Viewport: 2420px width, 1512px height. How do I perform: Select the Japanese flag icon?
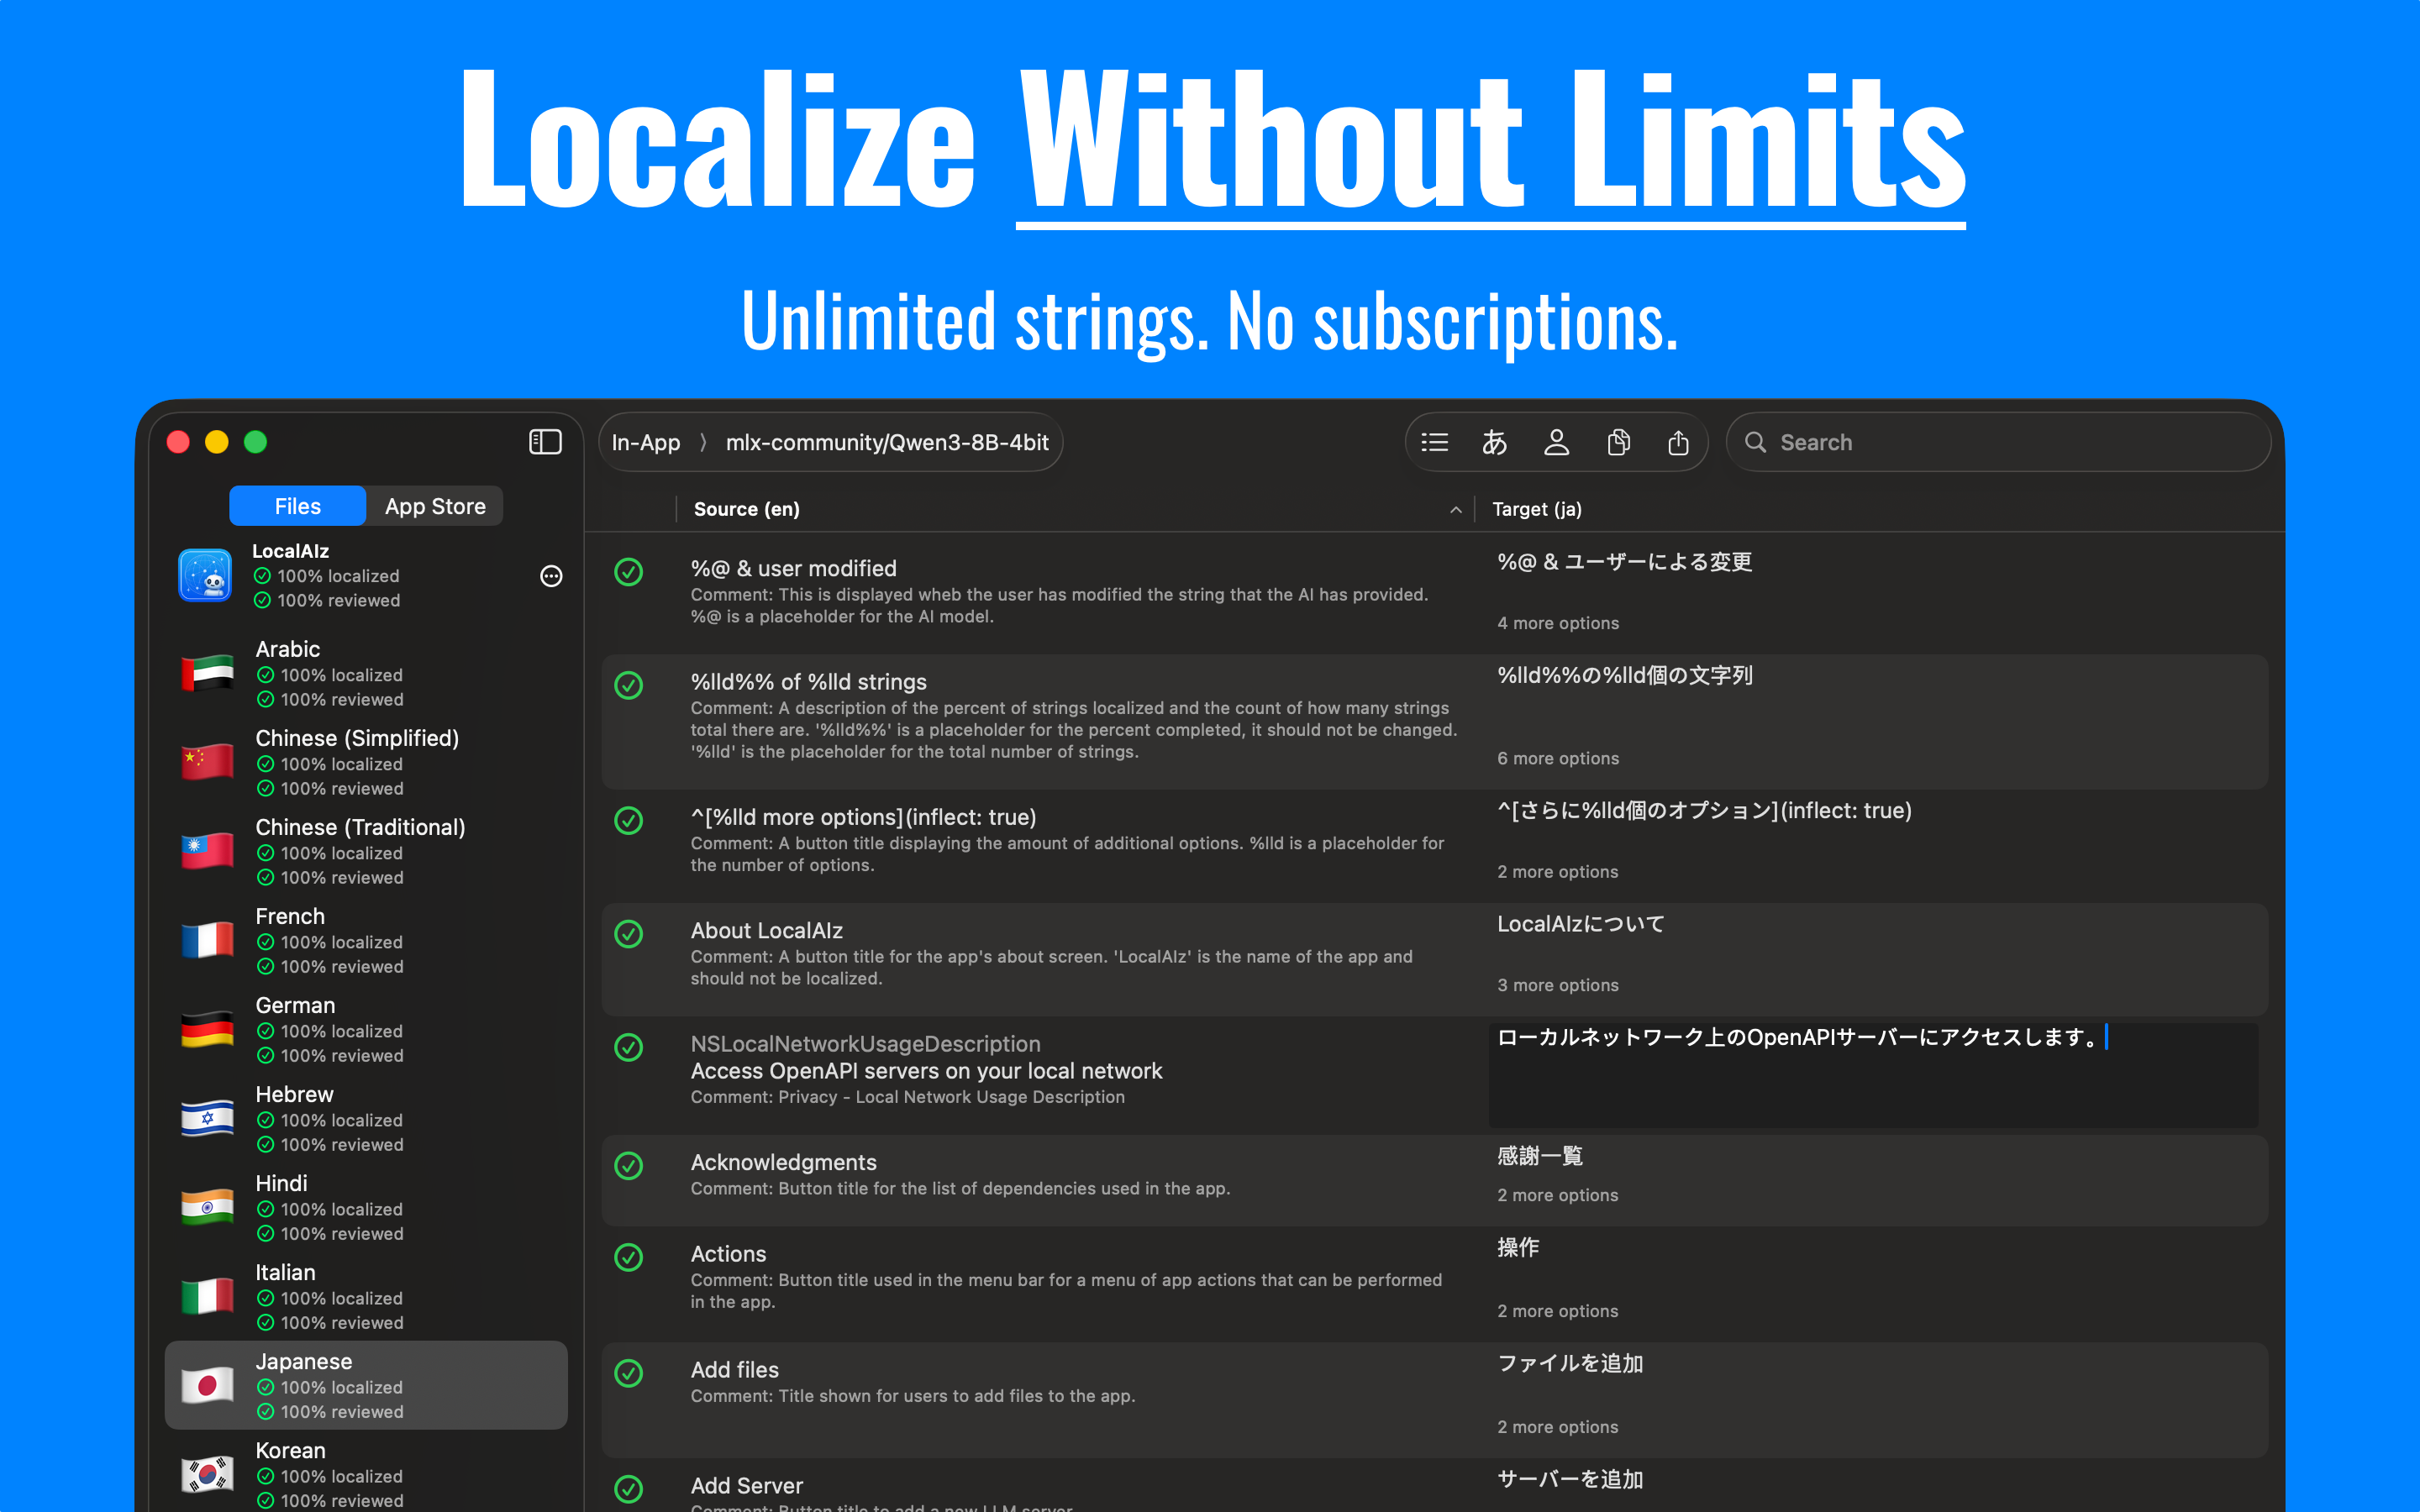point(207,1385)
